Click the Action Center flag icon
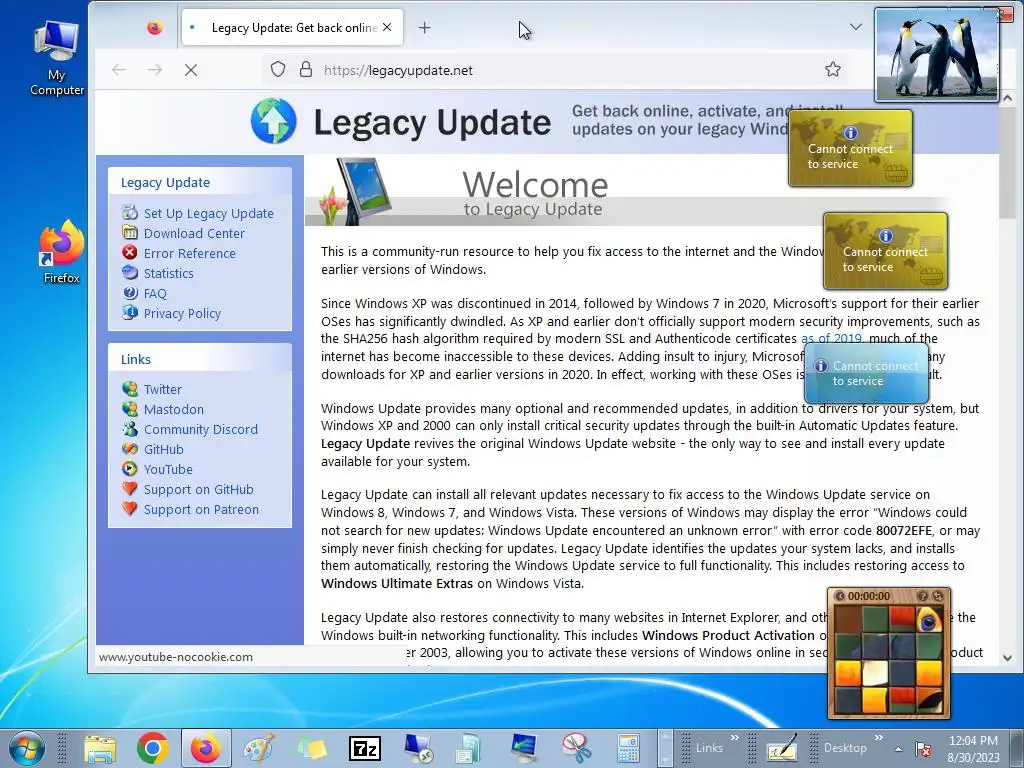Image resolution: width=1024 pixels, height=768 pixels. pyautogui.click(x=923, y=748)
